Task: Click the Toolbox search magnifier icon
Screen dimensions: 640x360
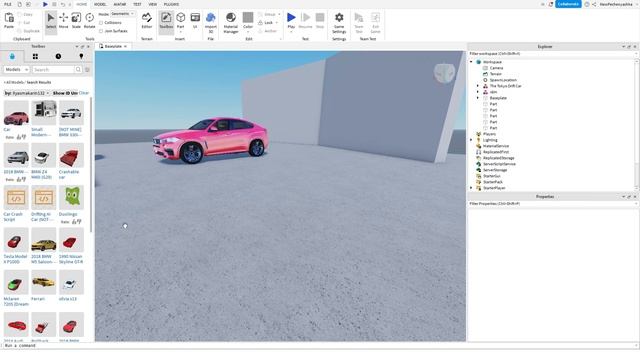Action: coord(78,70)
